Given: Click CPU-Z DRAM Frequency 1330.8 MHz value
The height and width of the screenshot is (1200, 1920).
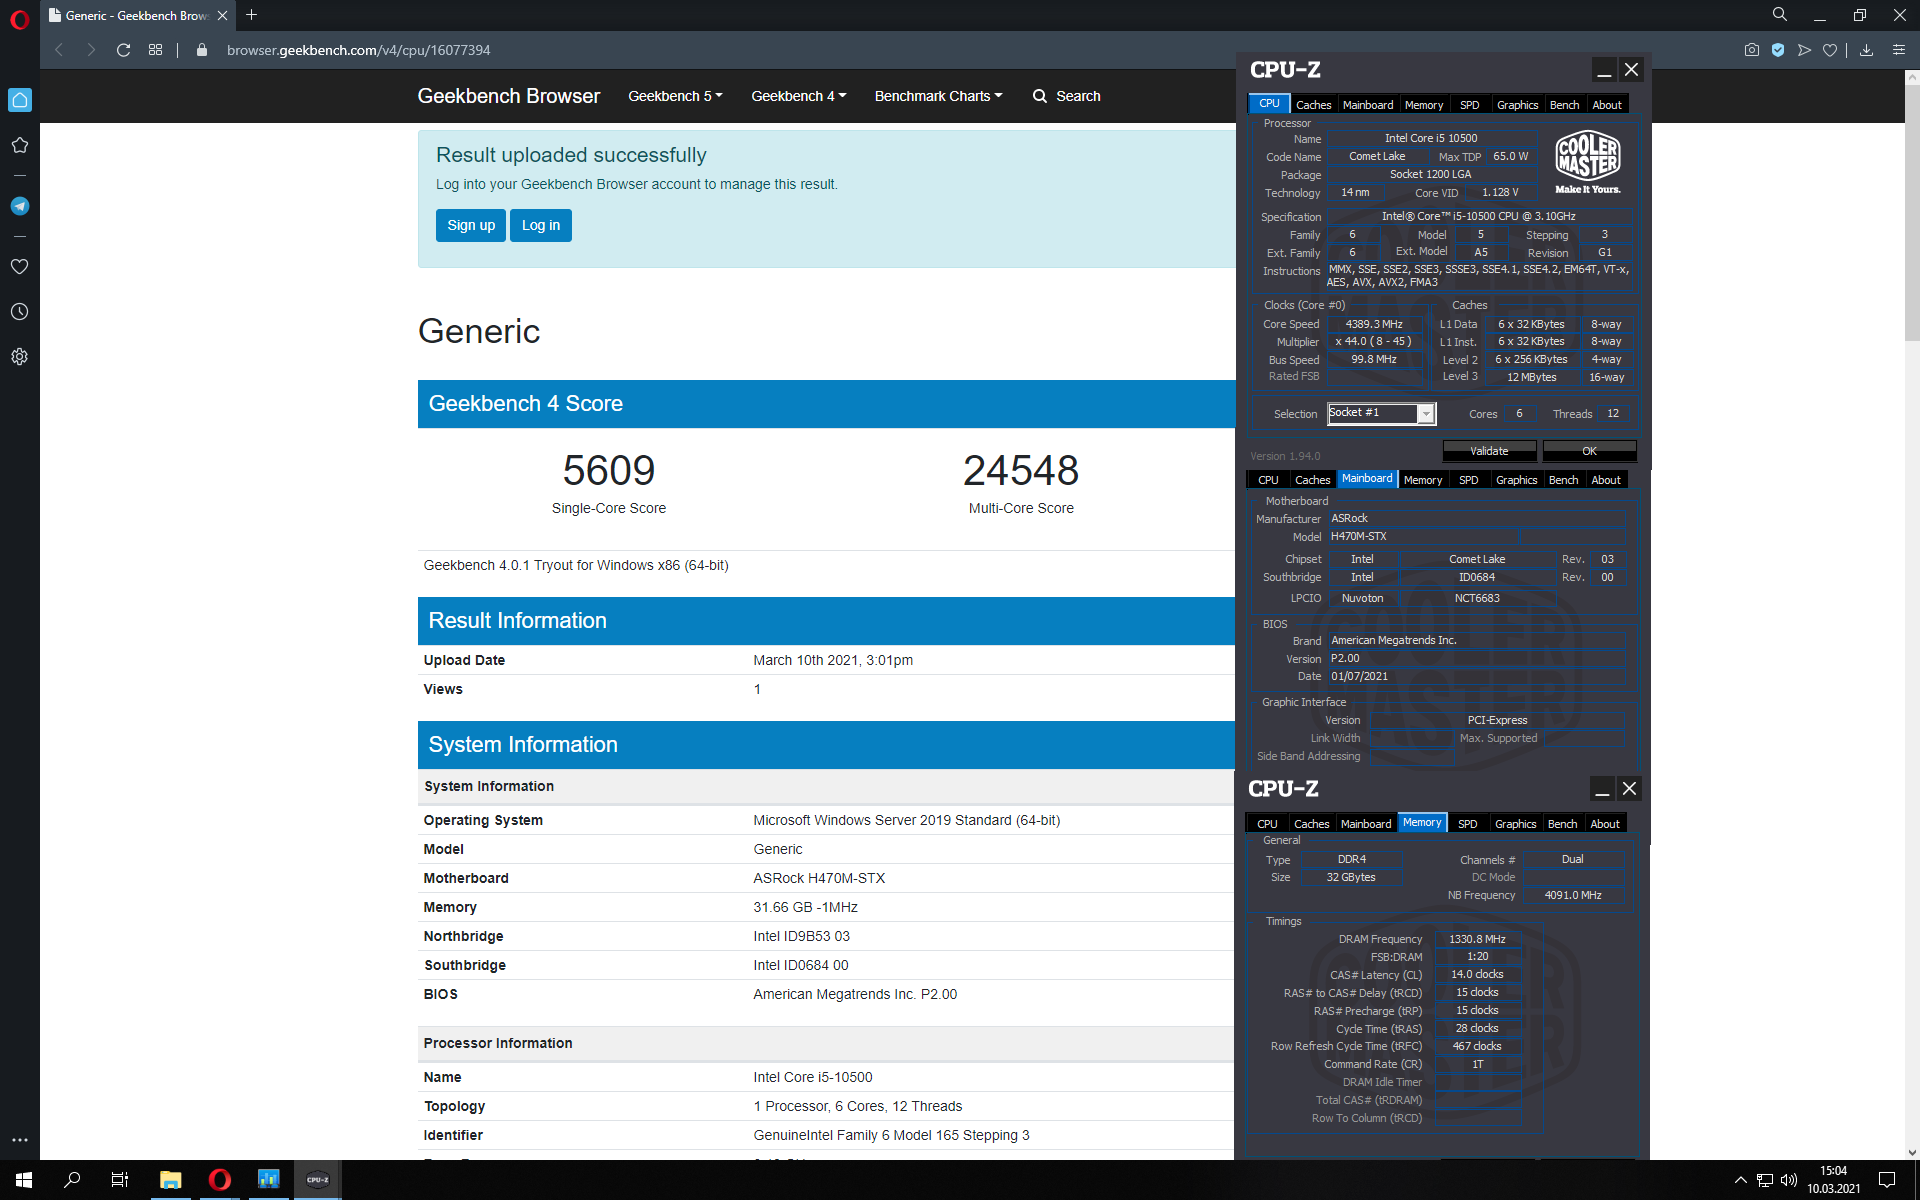Looking at the screenshot, I should coord(1477,939).
